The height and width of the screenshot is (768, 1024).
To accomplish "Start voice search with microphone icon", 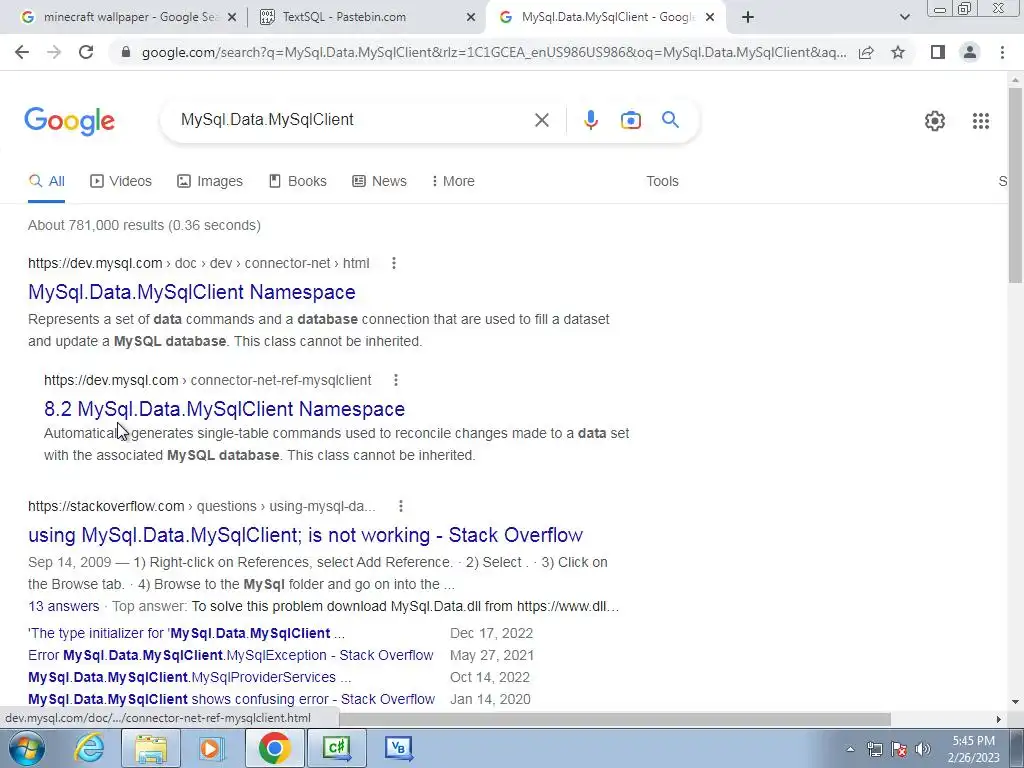I will click(590, 120).
